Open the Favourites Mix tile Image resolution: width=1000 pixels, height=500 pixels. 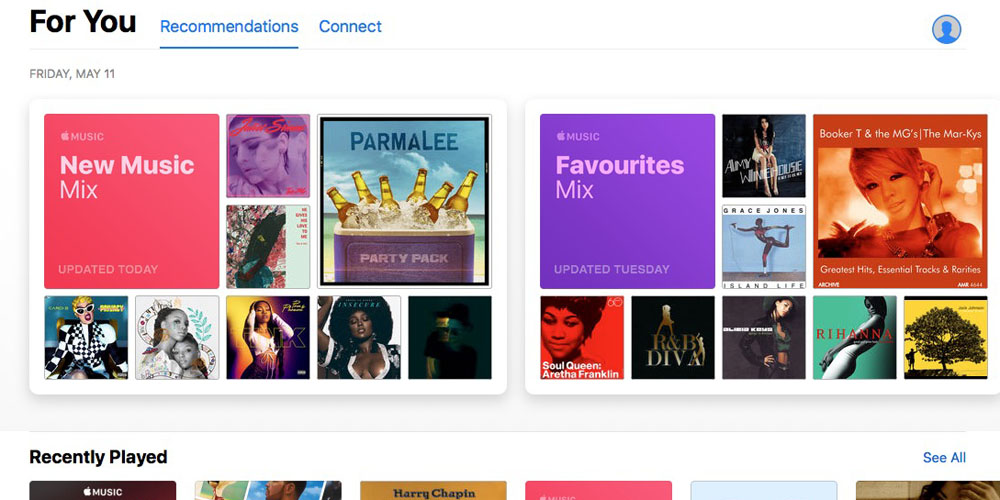[x=628, y=202]
